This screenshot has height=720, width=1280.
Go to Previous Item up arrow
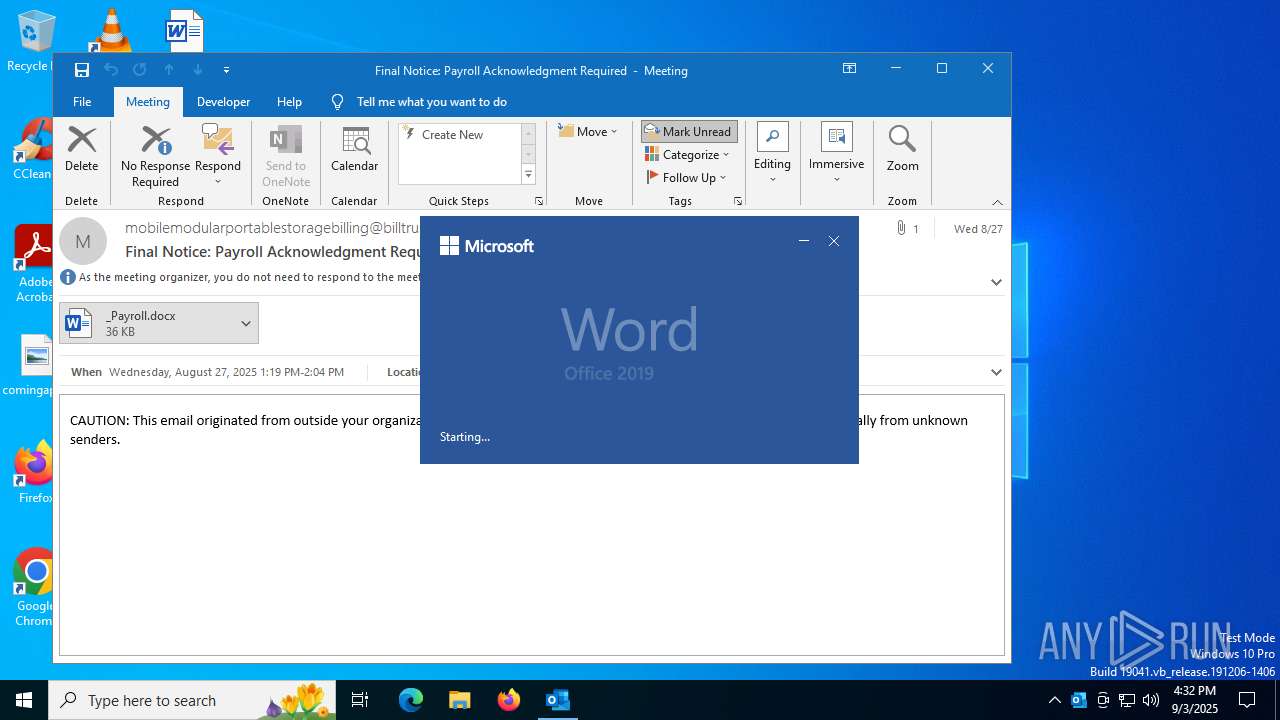(x=169, y=70)
